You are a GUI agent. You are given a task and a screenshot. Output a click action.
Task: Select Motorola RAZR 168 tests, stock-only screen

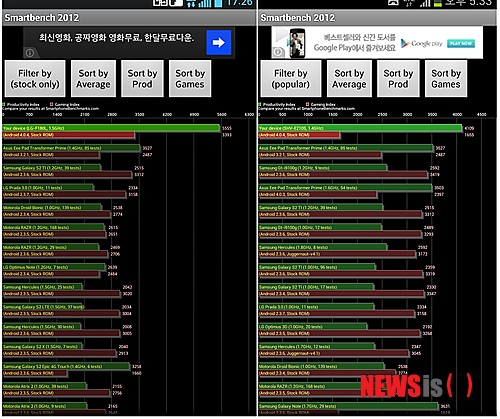pos(53,227)
